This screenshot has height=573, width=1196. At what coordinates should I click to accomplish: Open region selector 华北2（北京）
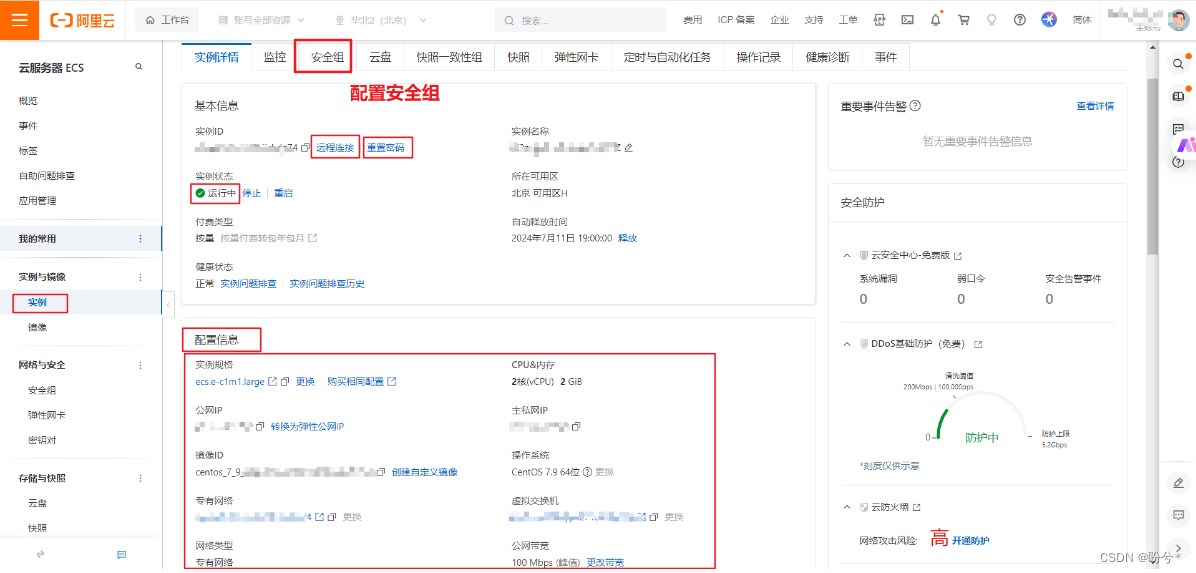coord(379,20)
